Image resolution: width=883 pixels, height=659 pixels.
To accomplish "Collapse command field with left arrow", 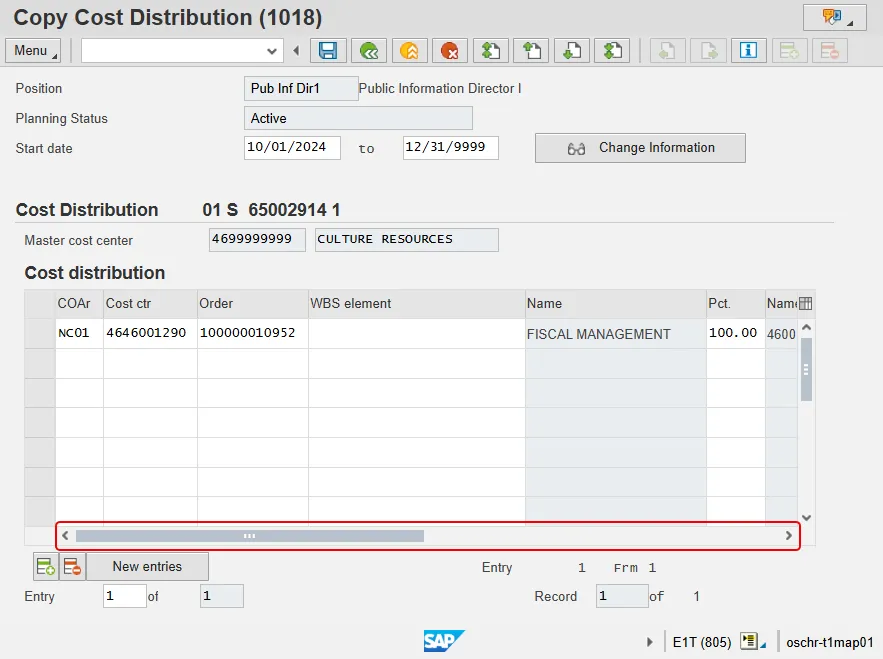I will click(296, 51).
